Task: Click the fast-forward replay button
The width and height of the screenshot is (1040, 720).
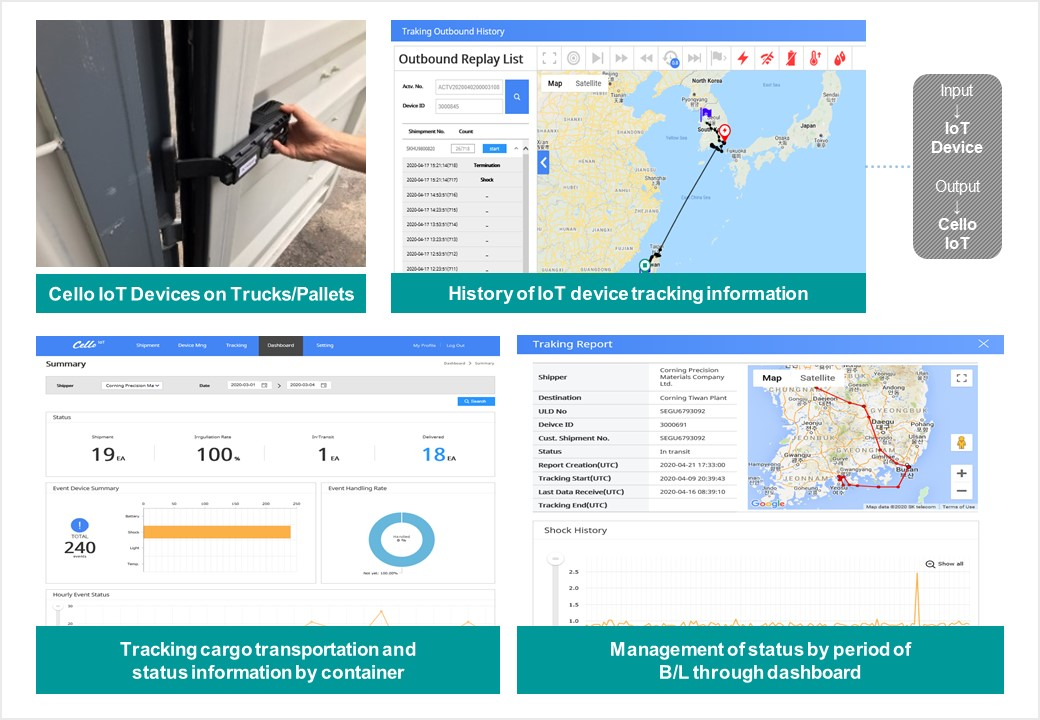Action: [621, 58]
